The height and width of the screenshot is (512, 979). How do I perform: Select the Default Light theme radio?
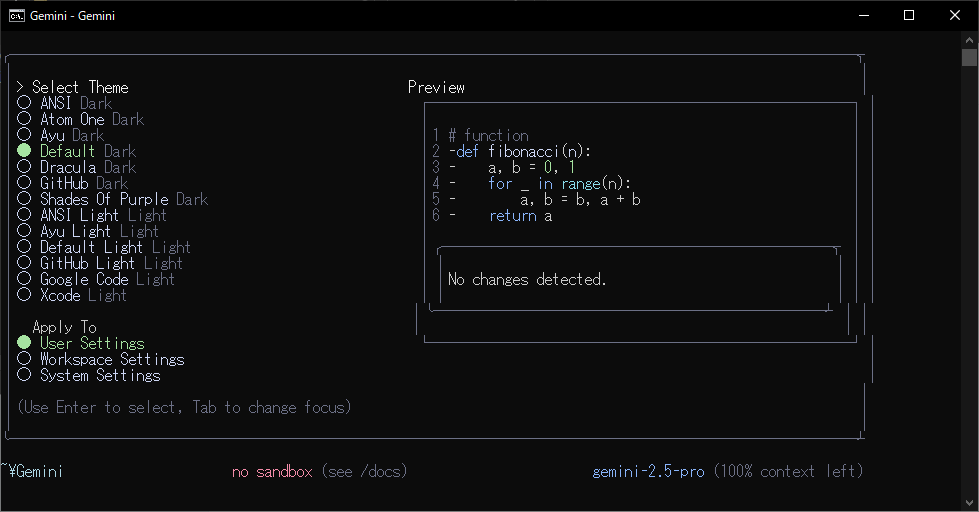(x=24, y=247)
